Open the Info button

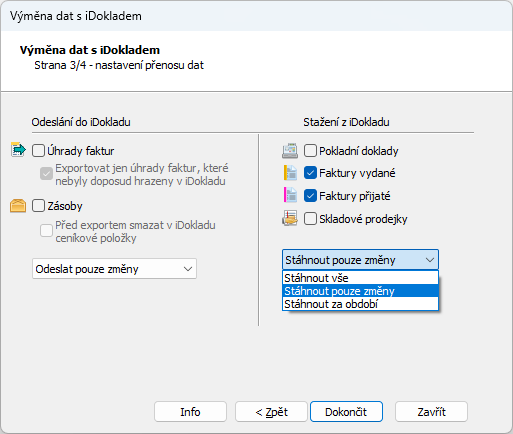click(x=190, y=412)
